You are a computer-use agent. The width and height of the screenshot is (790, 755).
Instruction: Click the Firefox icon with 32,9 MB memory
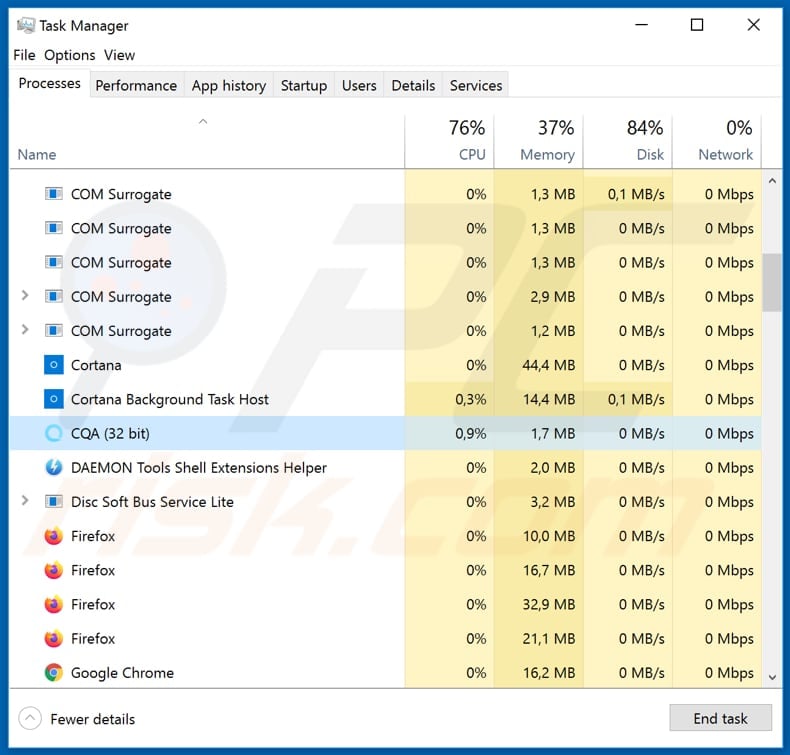click(53, 604)
